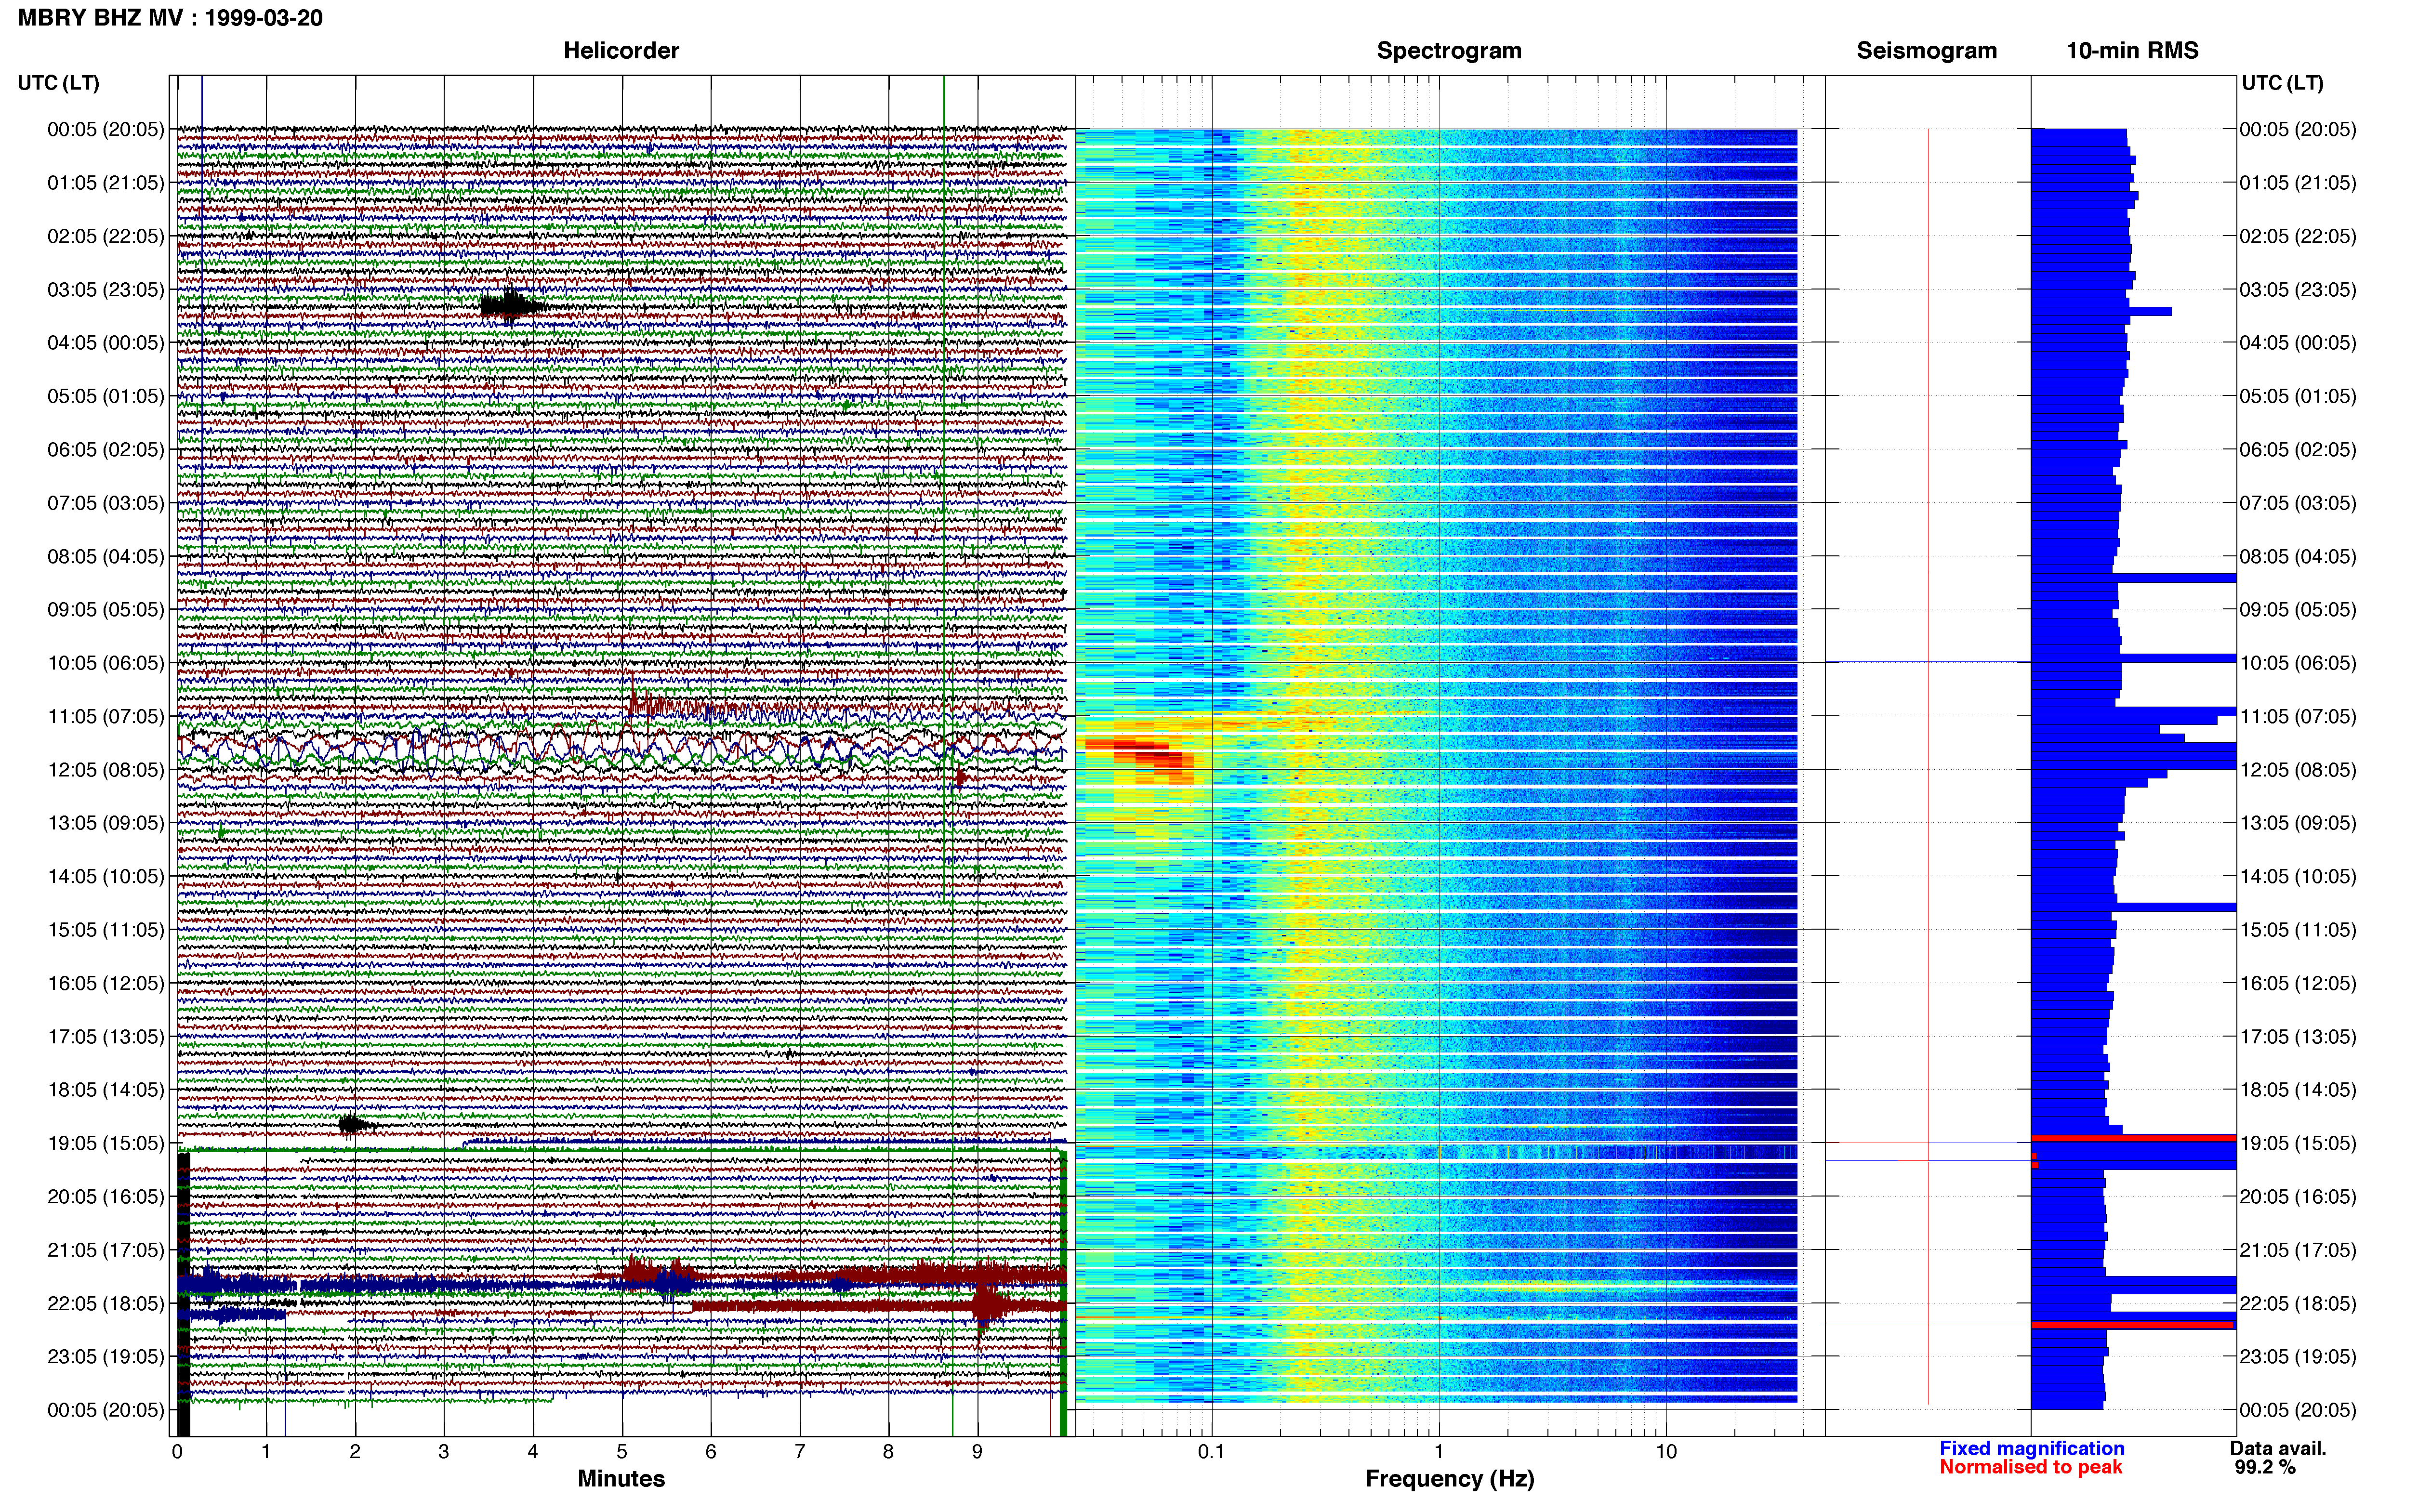This screenshot has height=1512, width=2418.
Task: Click the '99.2 %' data availability value
Action: pyautogui.click(x=2265, y=1467)
